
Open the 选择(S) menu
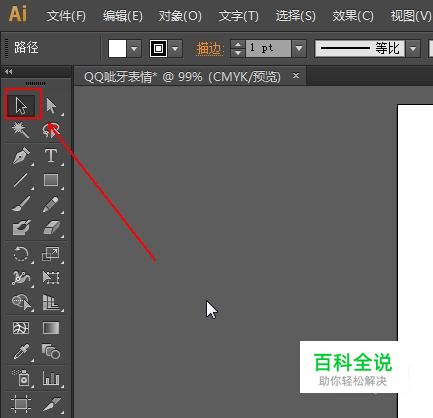(x=295, y=16)
